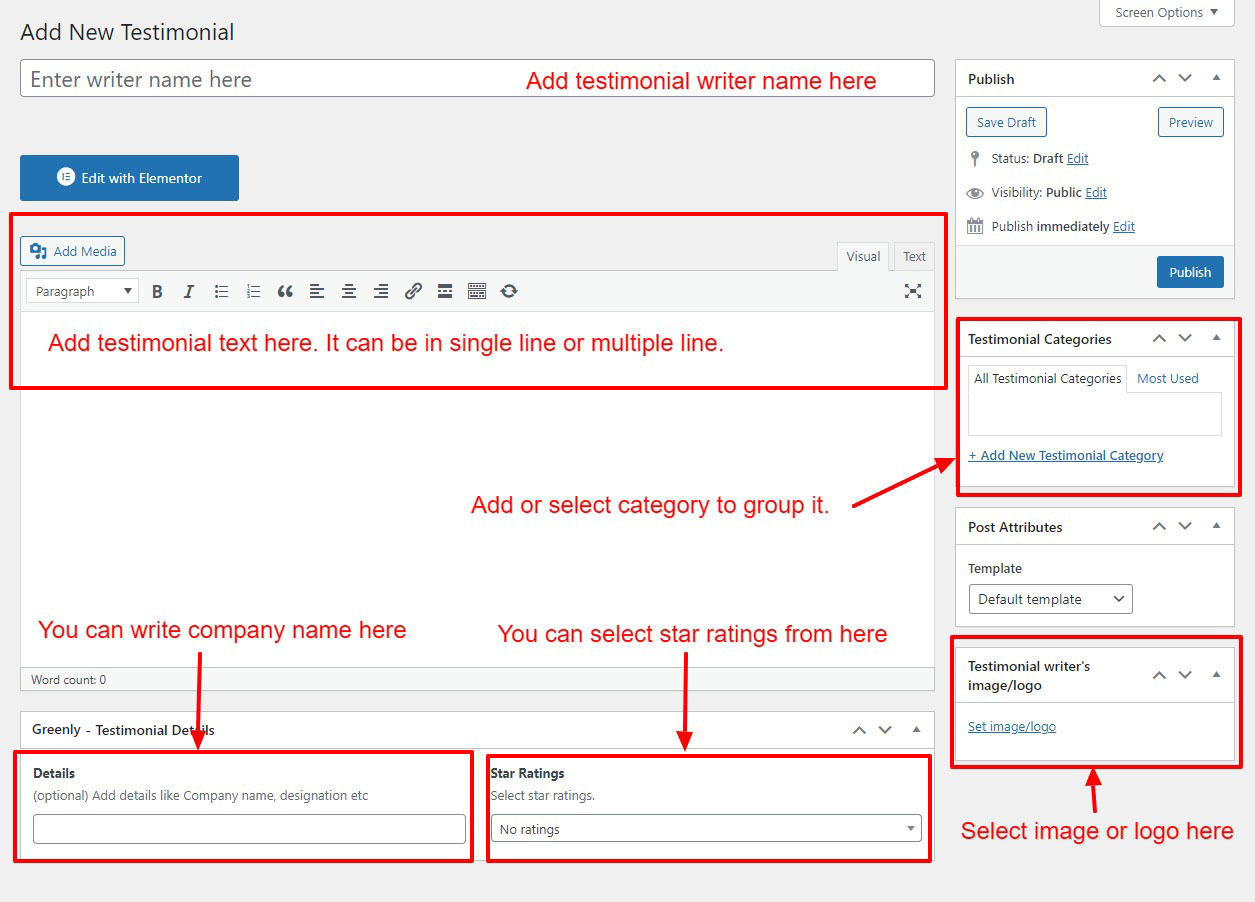Apply blockquote formatting
1255x902 pixels.
285,291
